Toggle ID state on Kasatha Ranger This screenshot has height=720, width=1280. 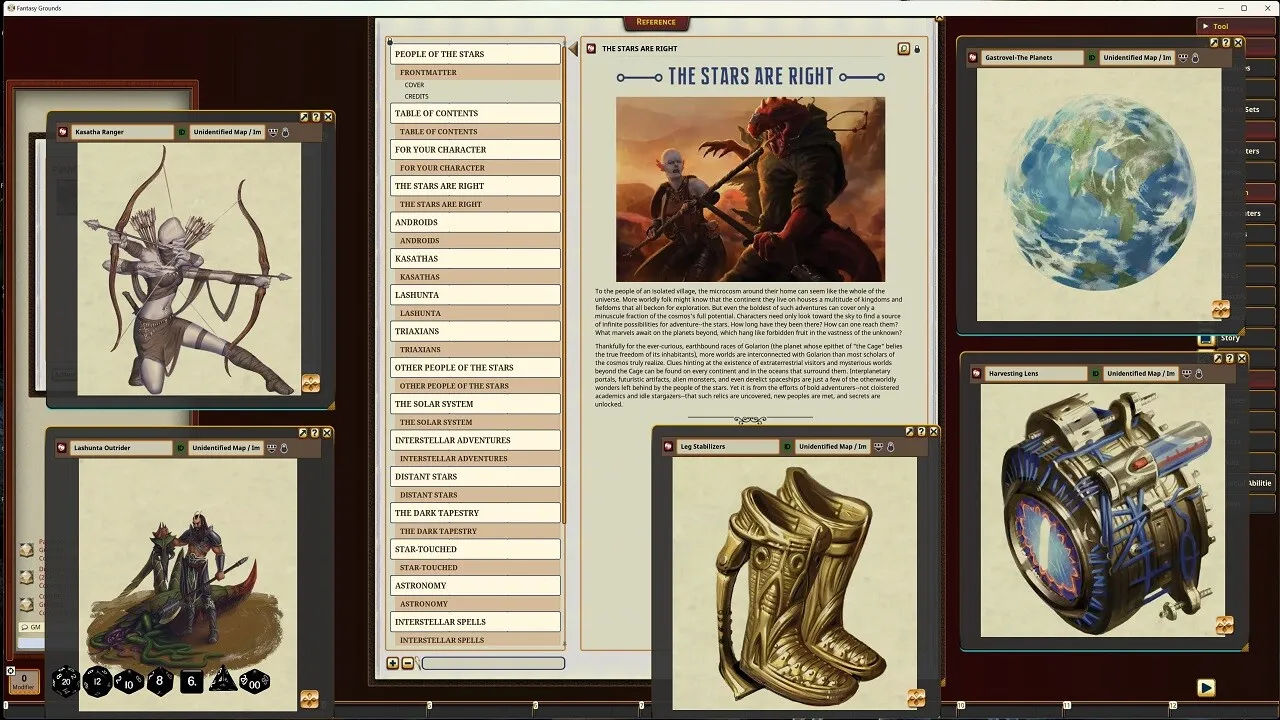(x=182, y=132)
